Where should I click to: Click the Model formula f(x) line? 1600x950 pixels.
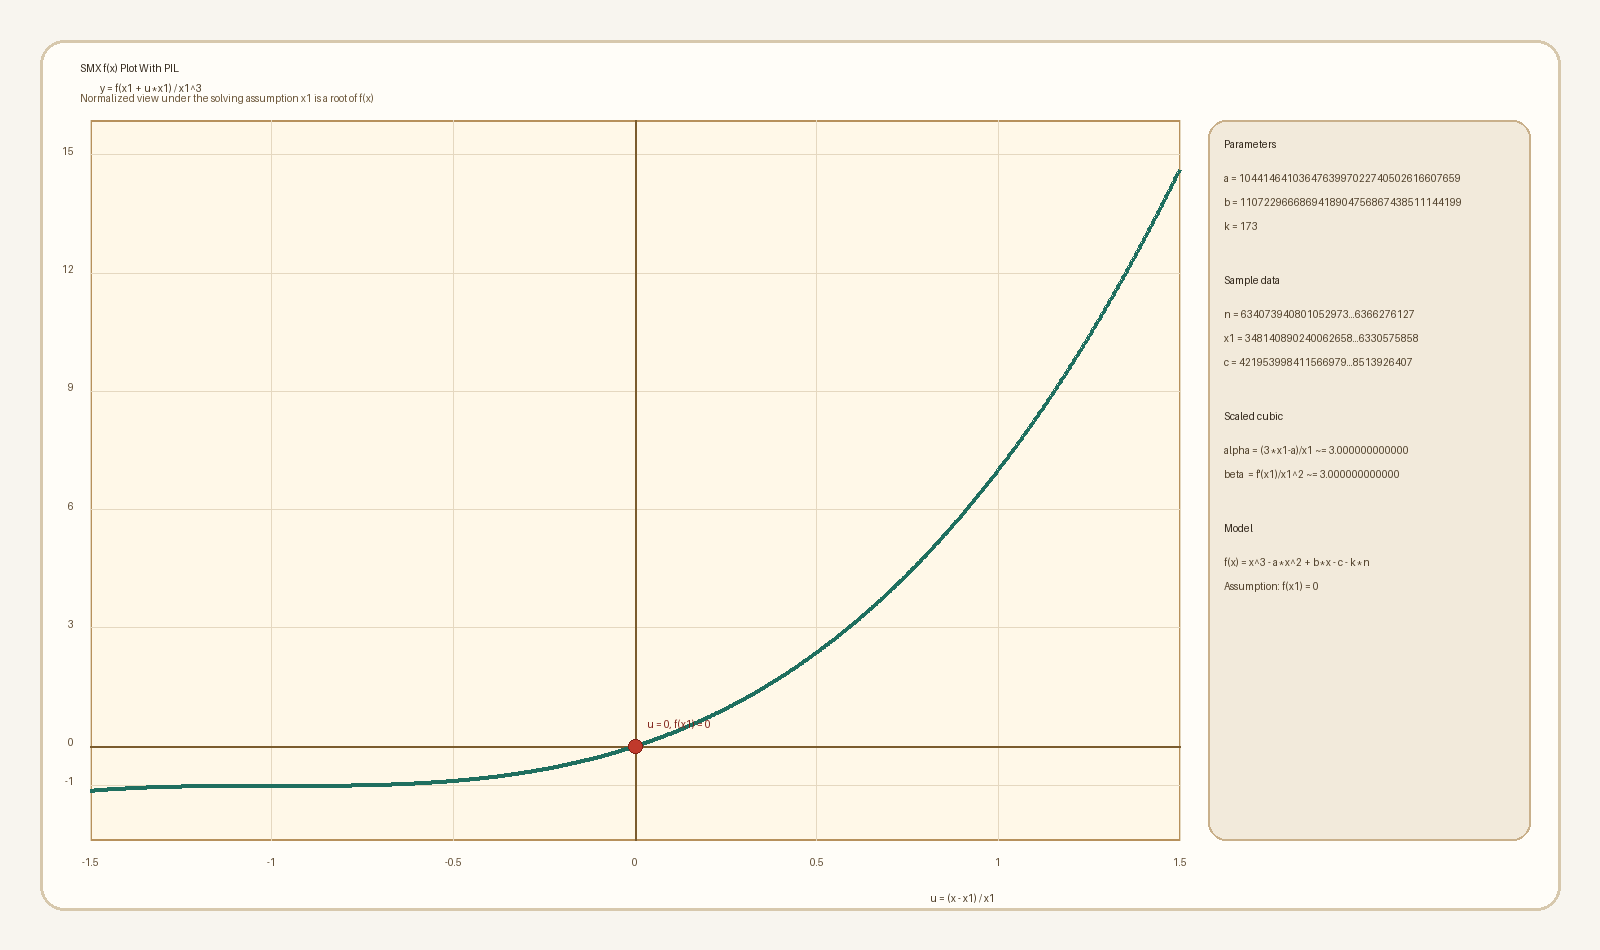coord(1296,563)
